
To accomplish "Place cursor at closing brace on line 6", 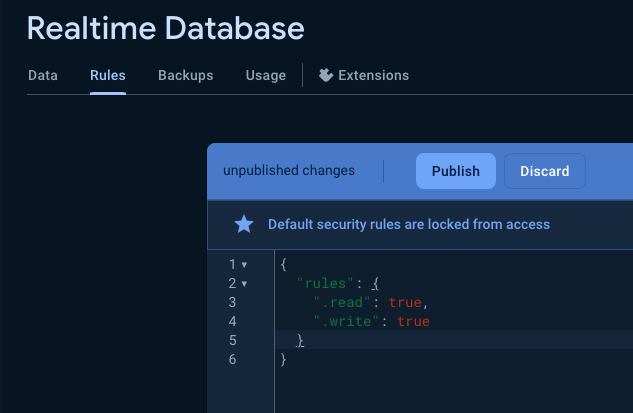I will 283,359.
